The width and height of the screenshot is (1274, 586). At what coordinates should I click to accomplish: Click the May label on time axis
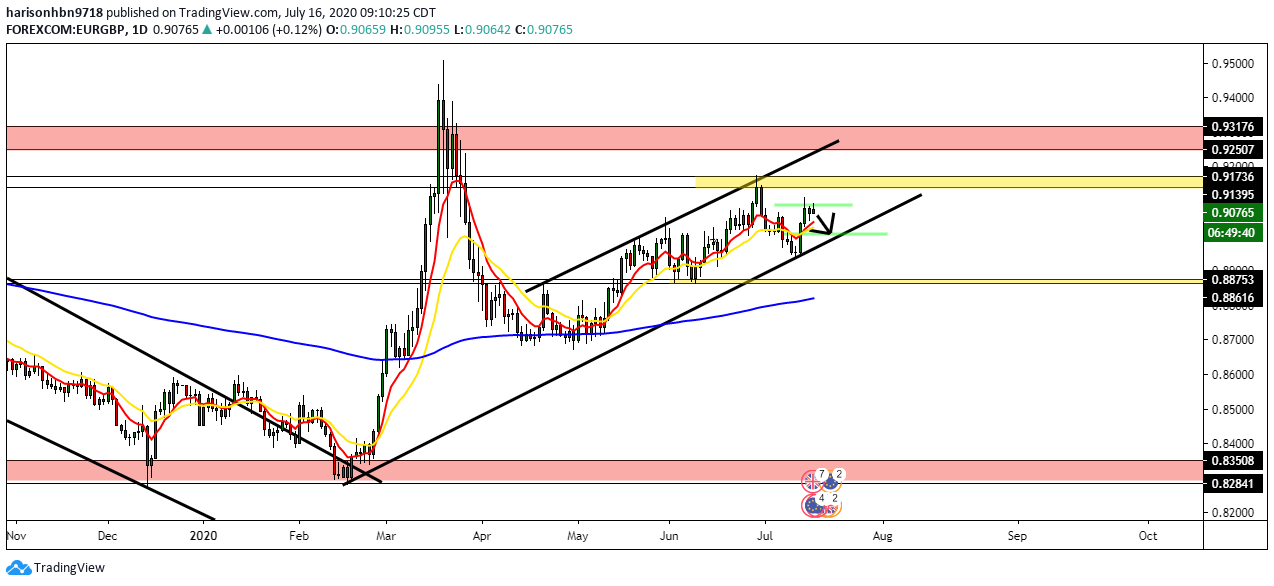tap(577, 536)
